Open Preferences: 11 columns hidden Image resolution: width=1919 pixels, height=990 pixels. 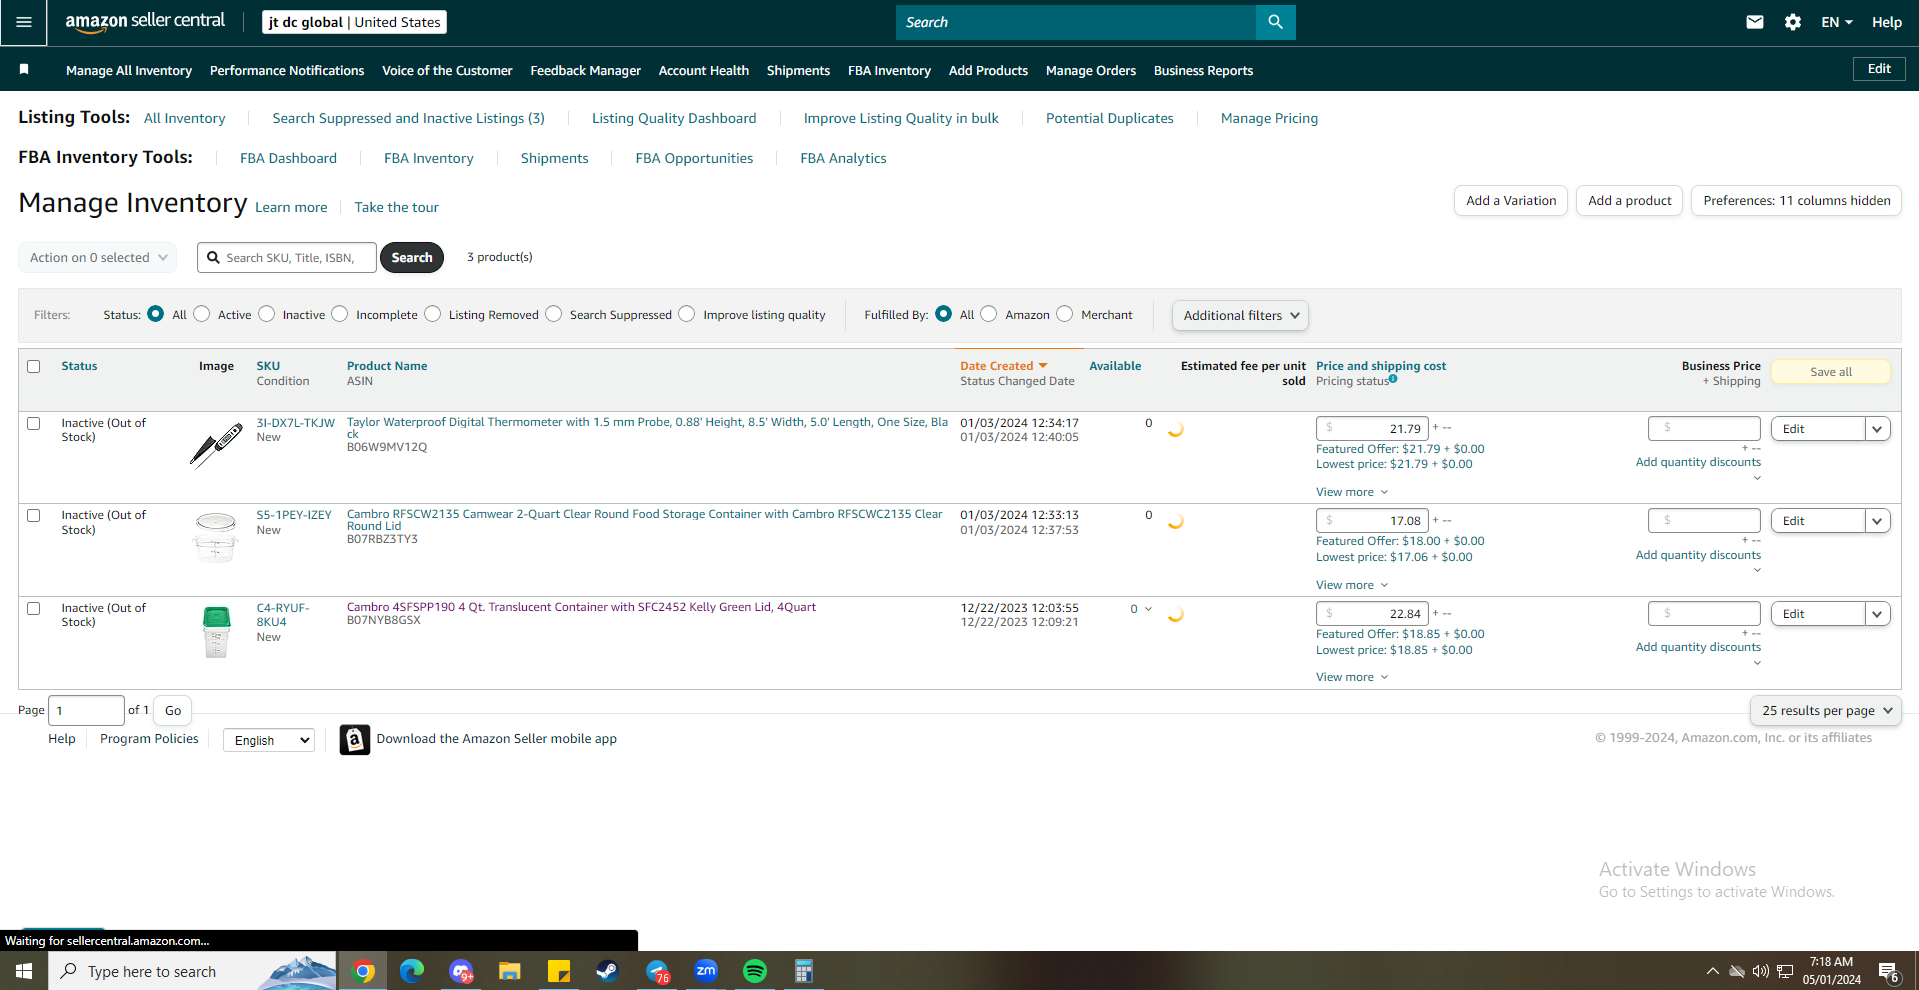tap(1796, 200)
